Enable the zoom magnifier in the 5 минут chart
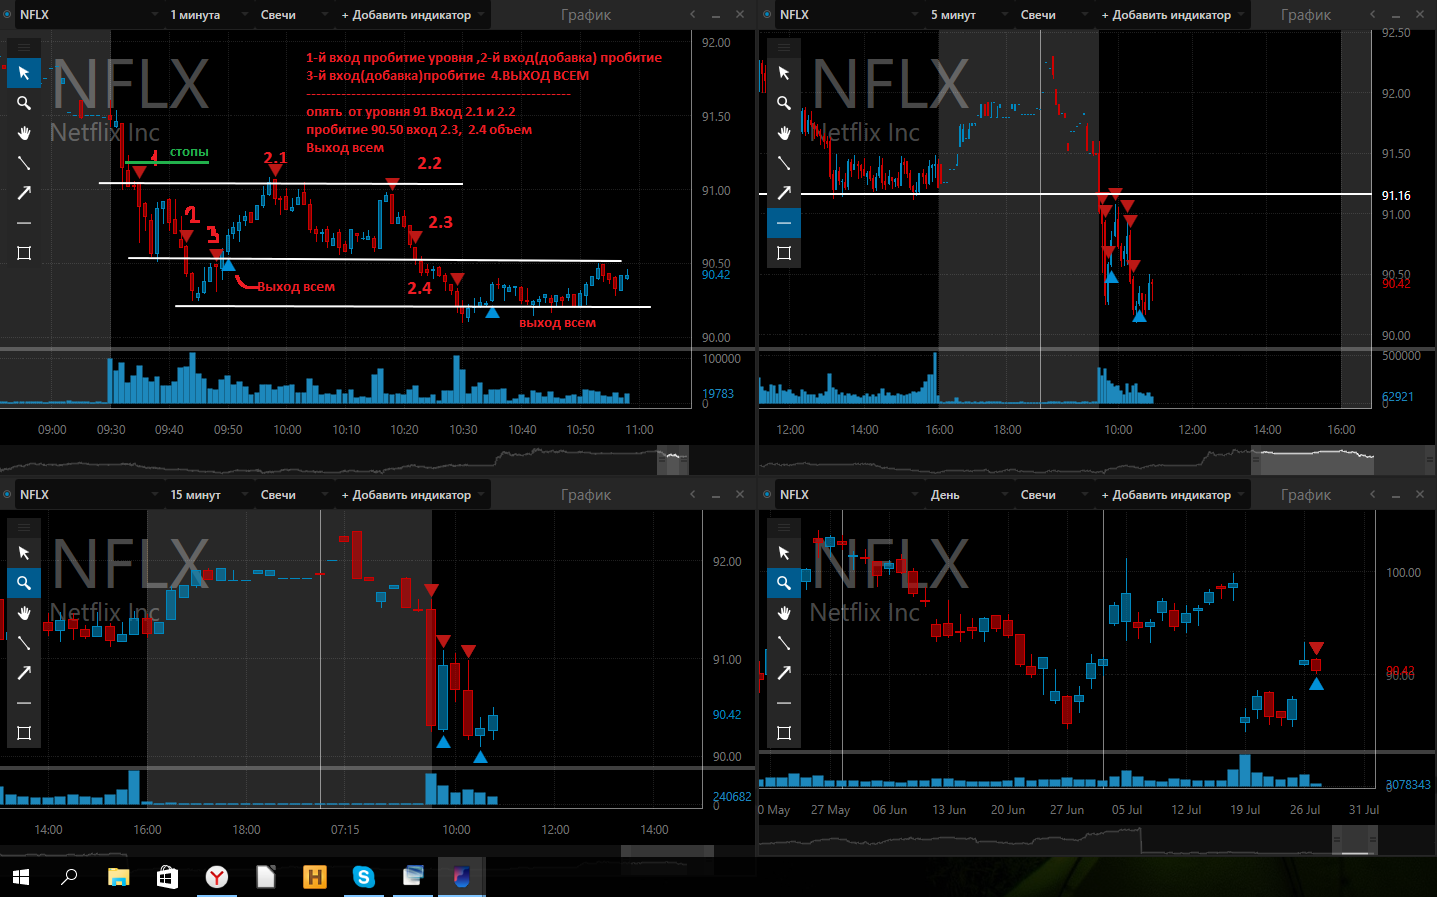 click(x=784, y=103)
